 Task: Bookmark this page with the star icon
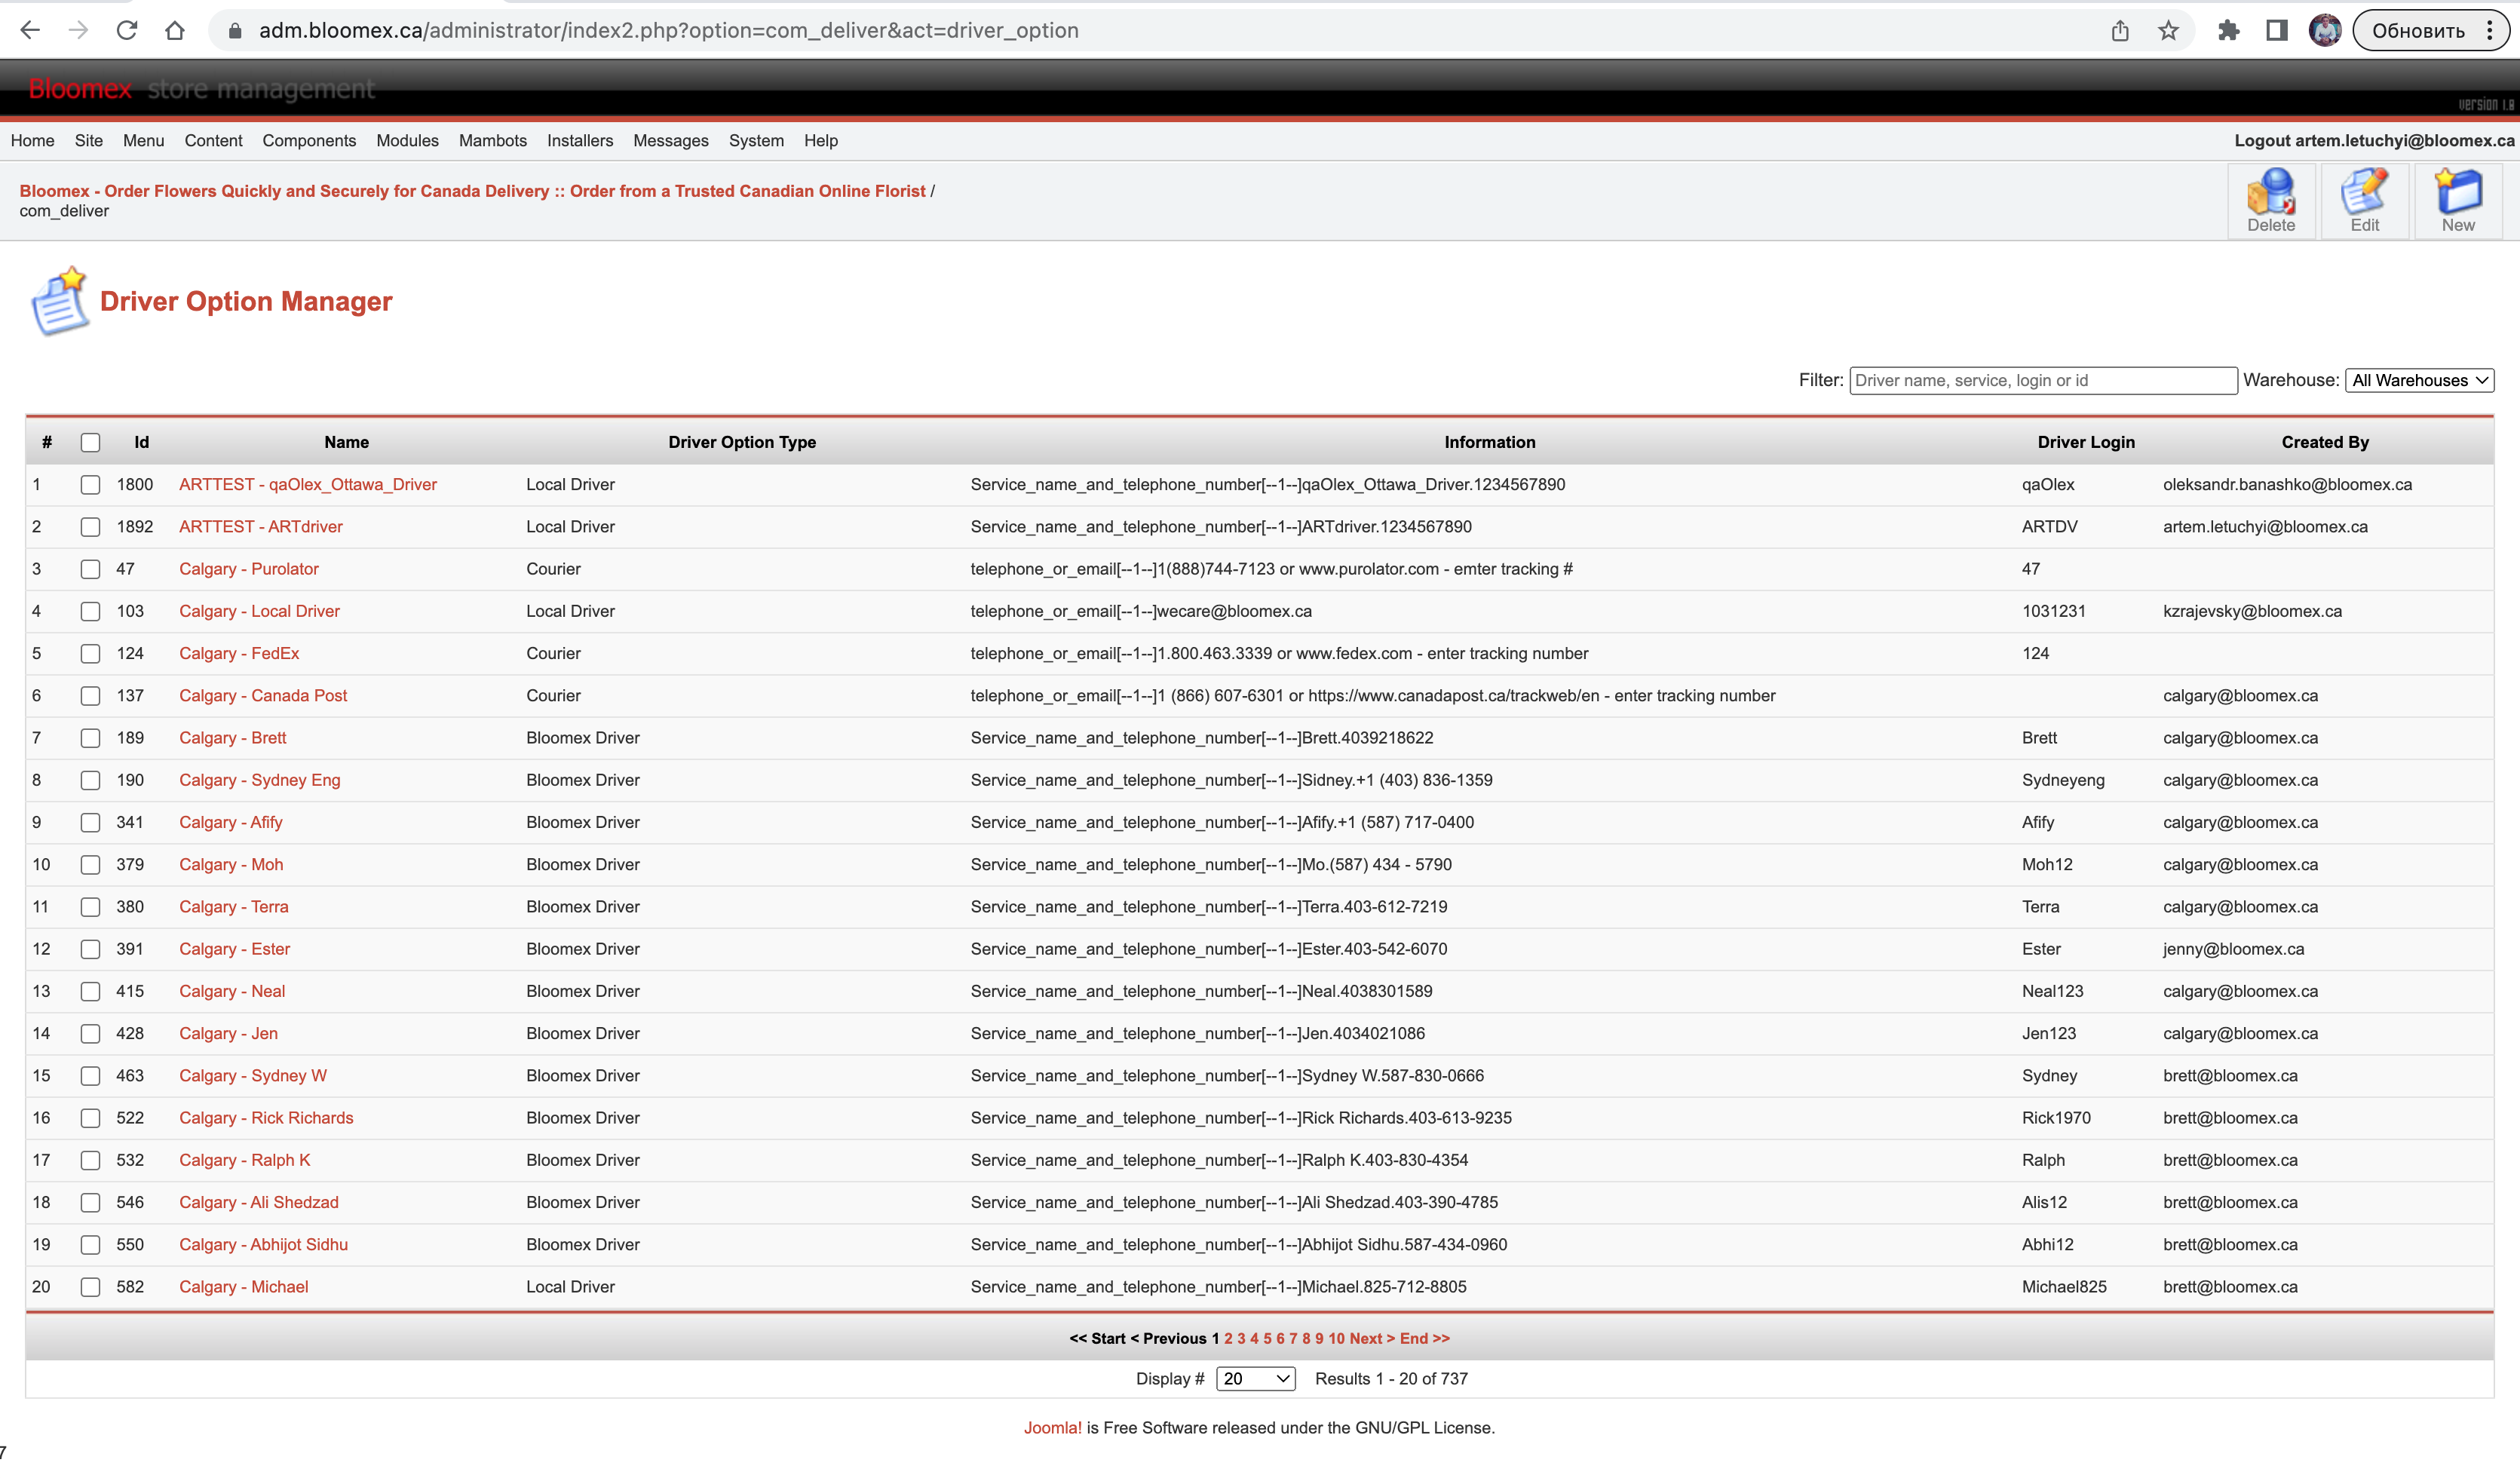pos(2168,31)
